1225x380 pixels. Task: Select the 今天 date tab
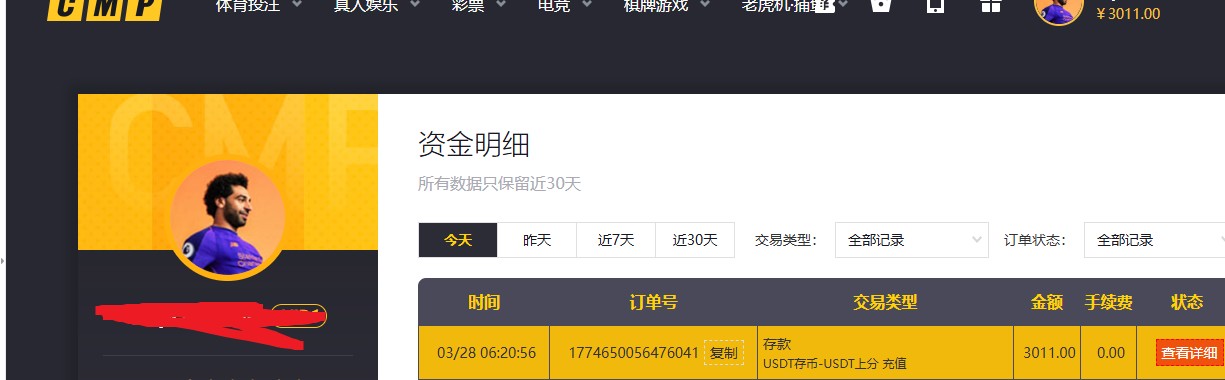(x=458, y=240)
